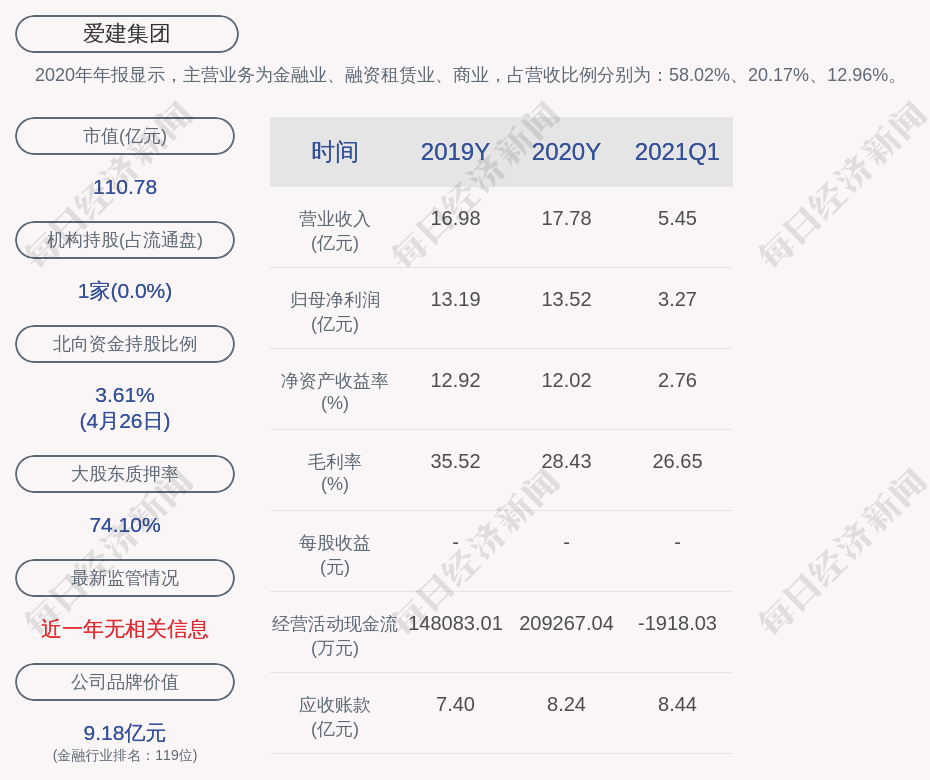Click the 2020Y column header
The height and width of the screenshot is (780, 930).
point(566,152)
